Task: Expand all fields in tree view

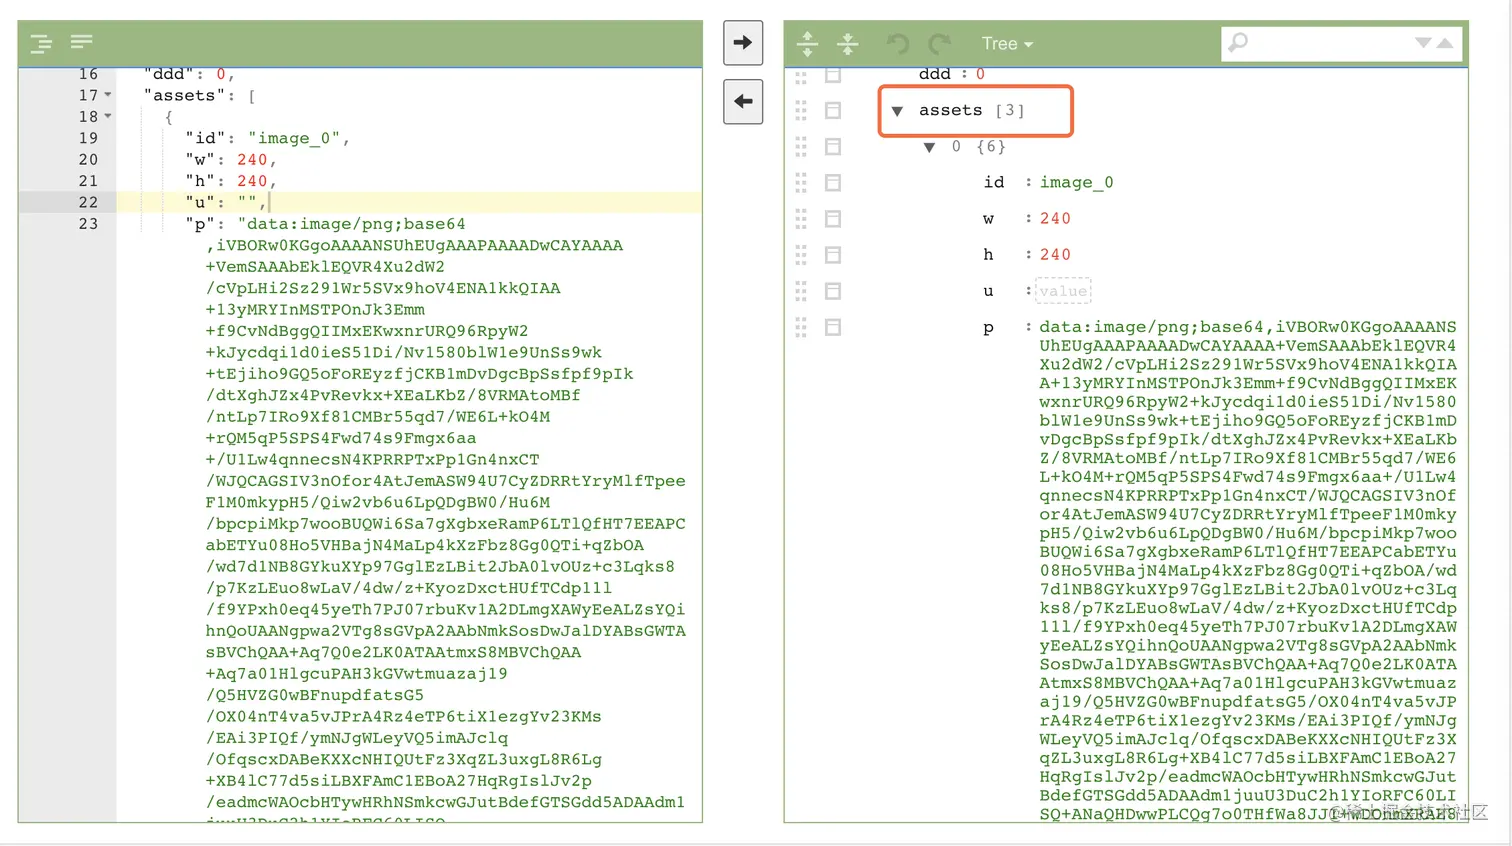Action: [x=808, y=43]
